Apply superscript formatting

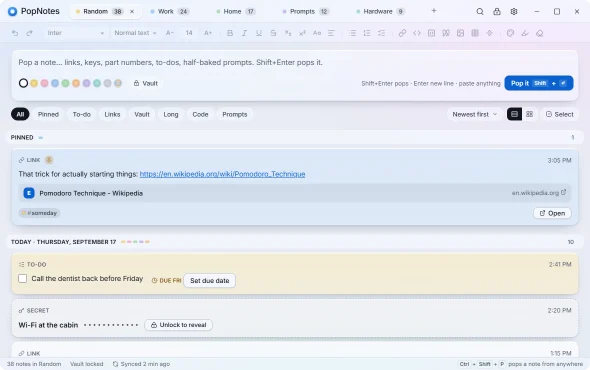(x=302, y=33)
